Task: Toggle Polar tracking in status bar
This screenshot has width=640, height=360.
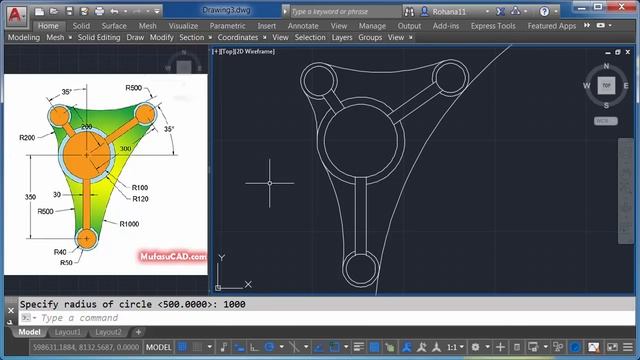Action: click(x=269, y=347)
